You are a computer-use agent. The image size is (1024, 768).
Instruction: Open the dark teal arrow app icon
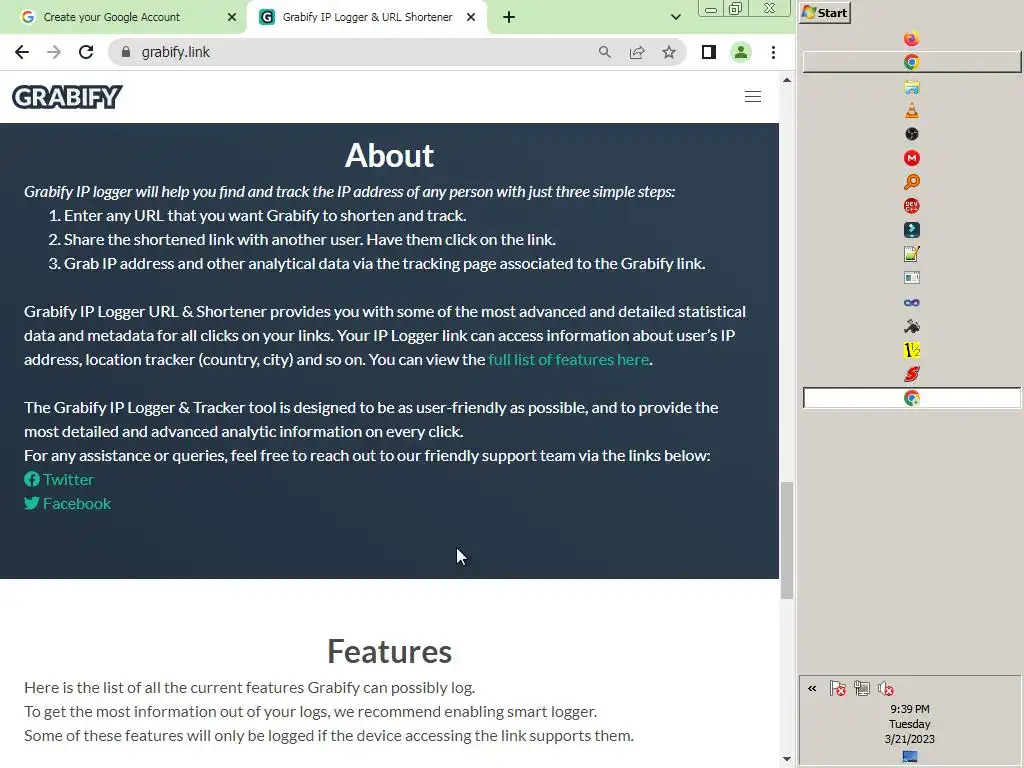(912, 230)
